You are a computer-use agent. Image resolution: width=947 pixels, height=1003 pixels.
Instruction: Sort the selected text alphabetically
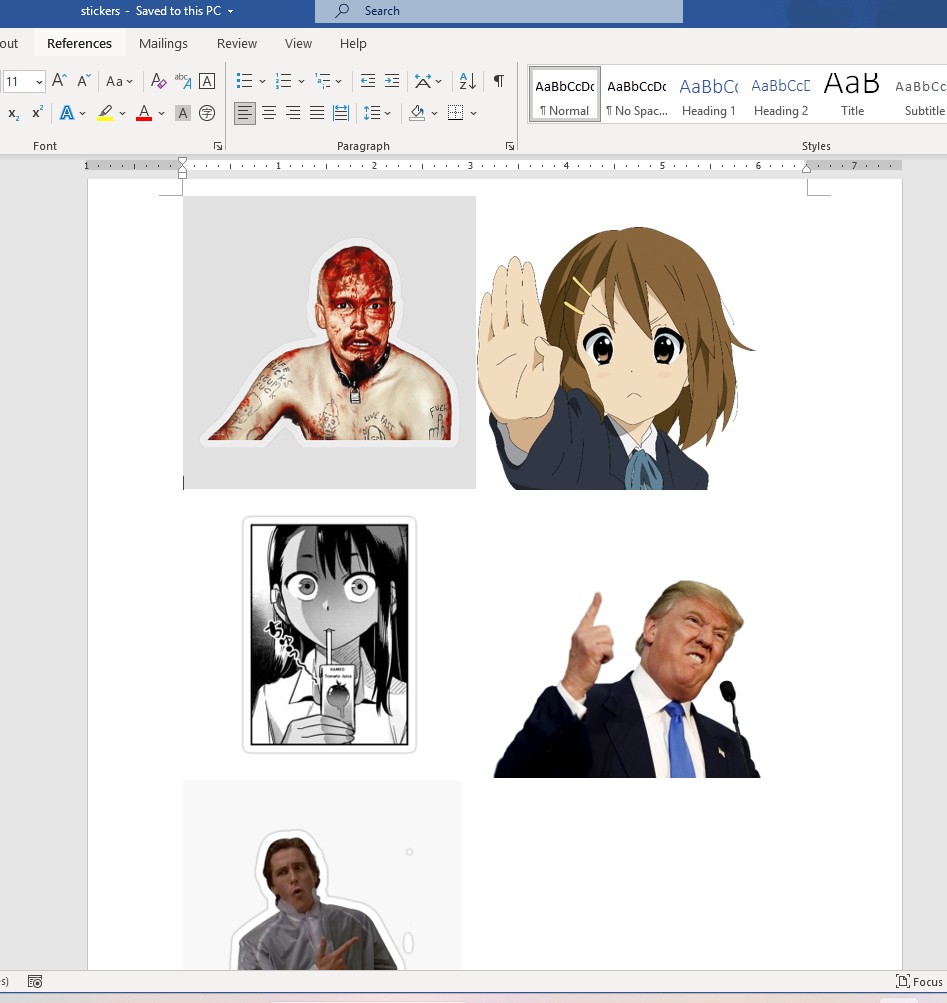(x=467, y=81)
